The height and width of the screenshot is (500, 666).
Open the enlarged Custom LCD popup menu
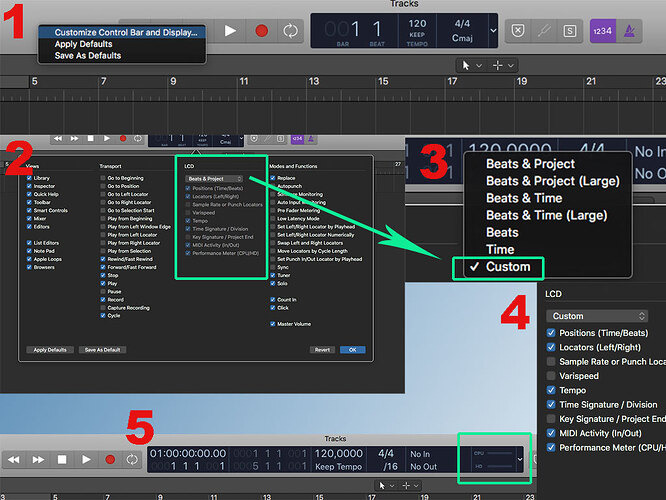coord(597,316)
